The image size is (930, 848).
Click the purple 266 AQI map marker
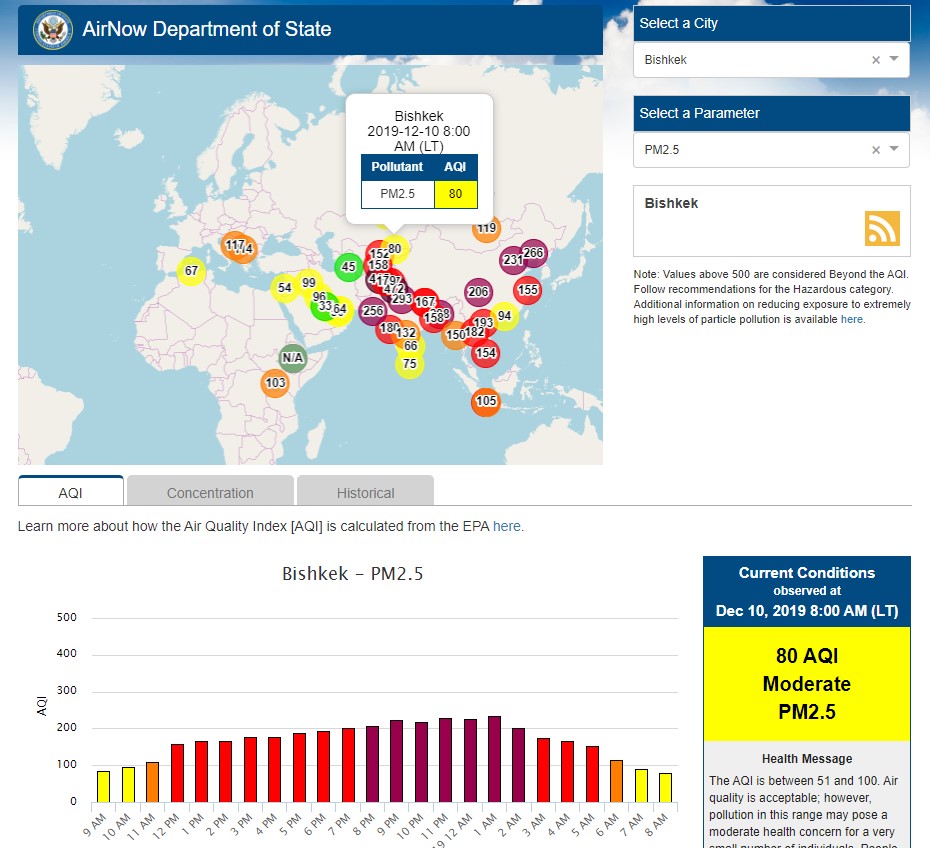[533, 253]
